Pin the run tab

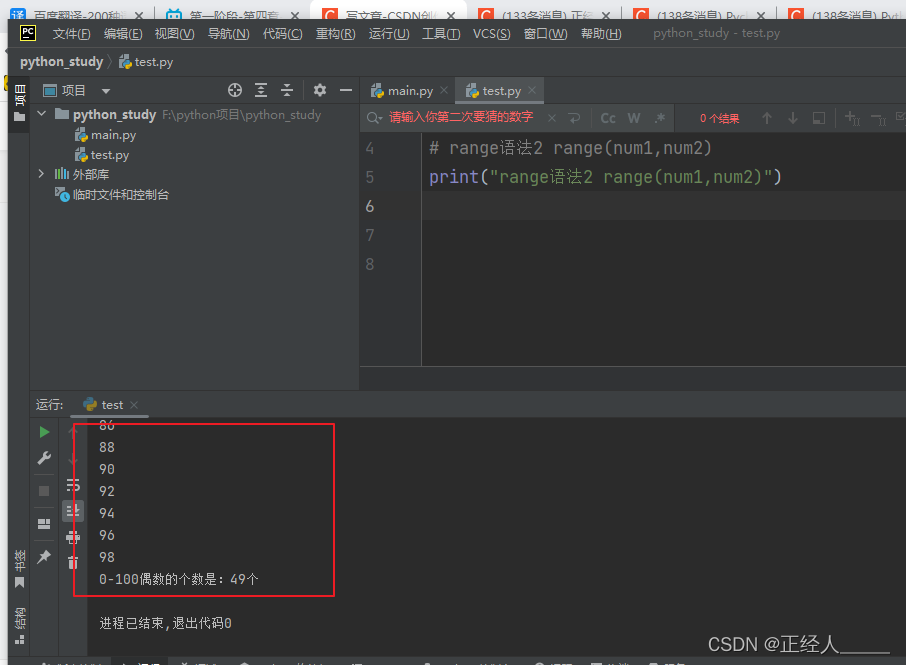[44, 556]
